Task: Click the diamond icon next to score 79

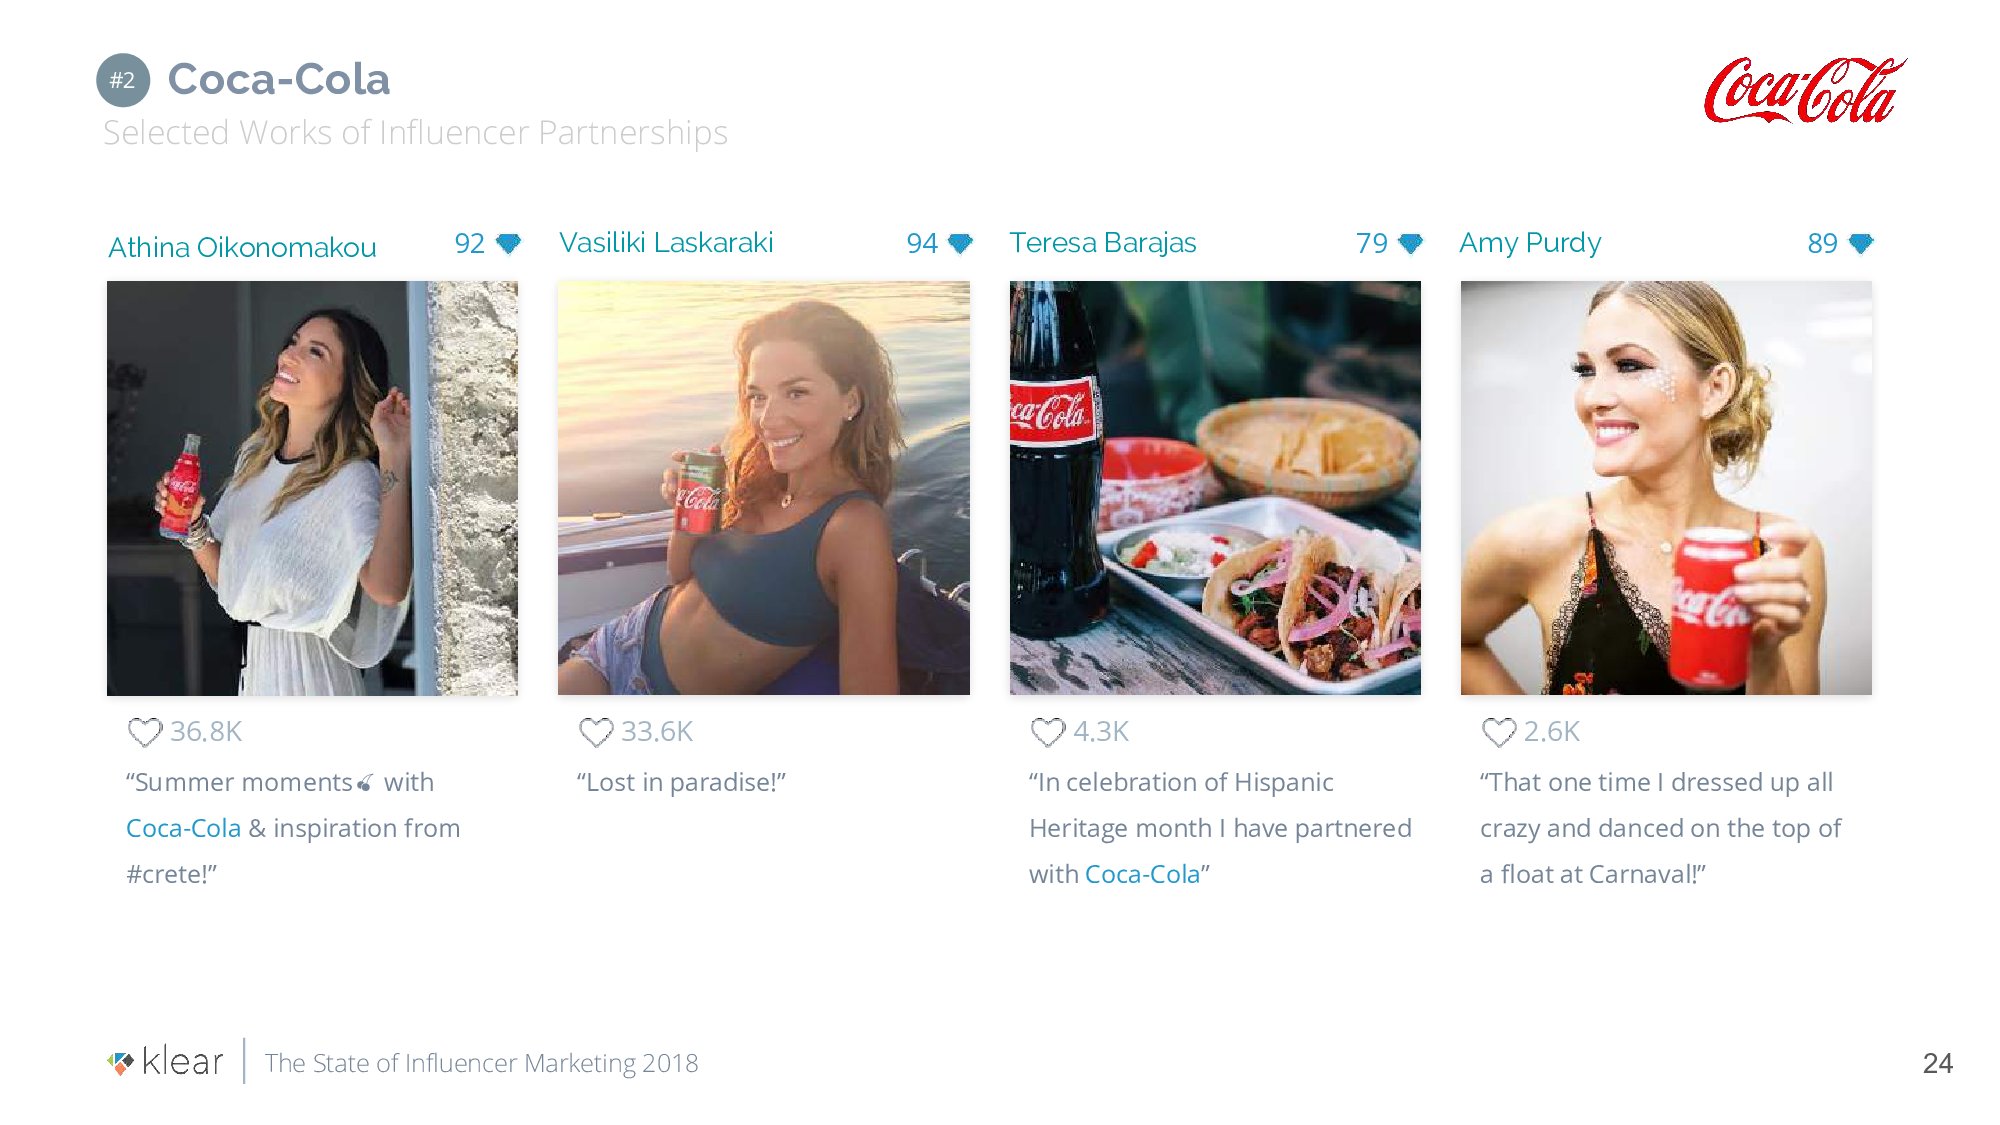Action: (1411, 243)
